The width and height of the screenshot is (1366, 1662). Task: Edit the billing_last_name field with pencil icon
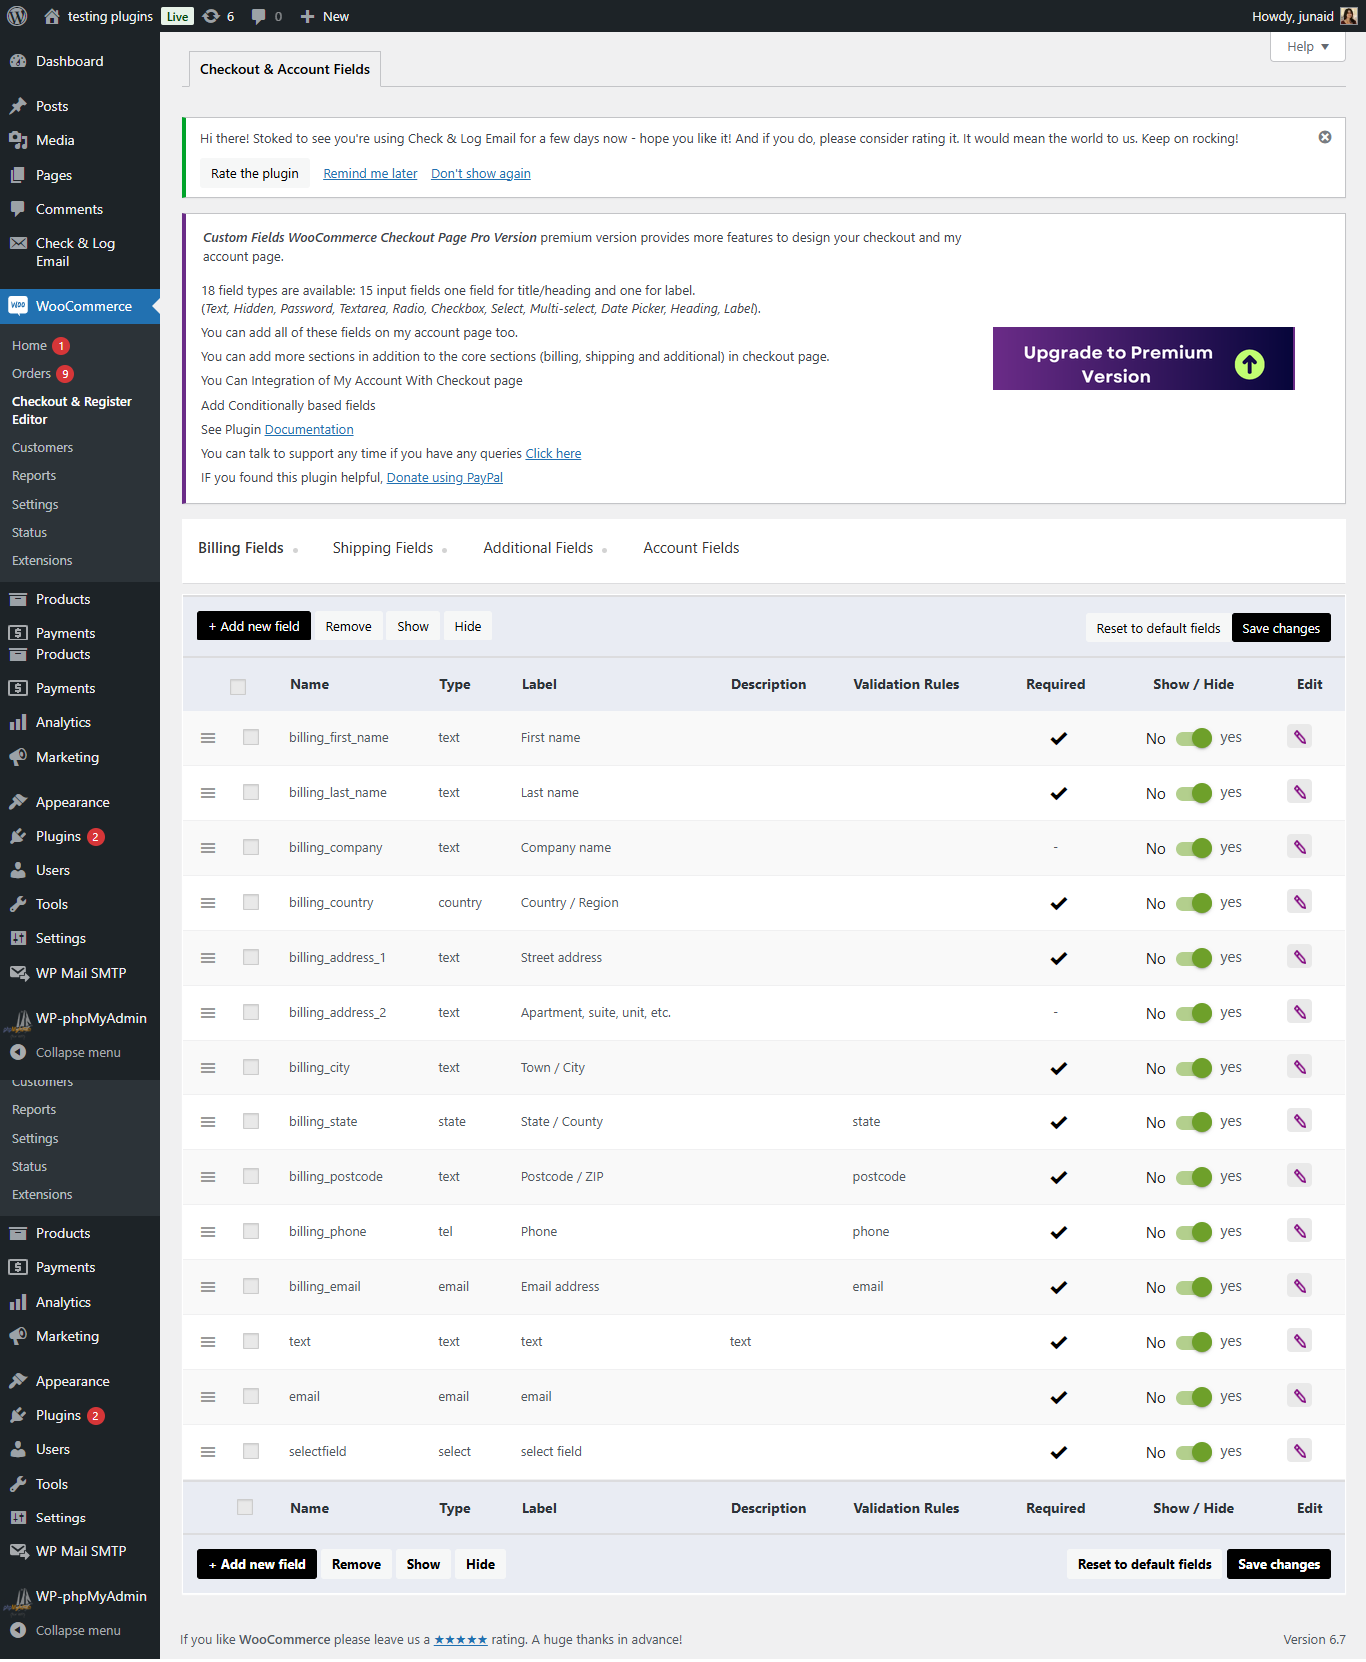click(1299, 792)
